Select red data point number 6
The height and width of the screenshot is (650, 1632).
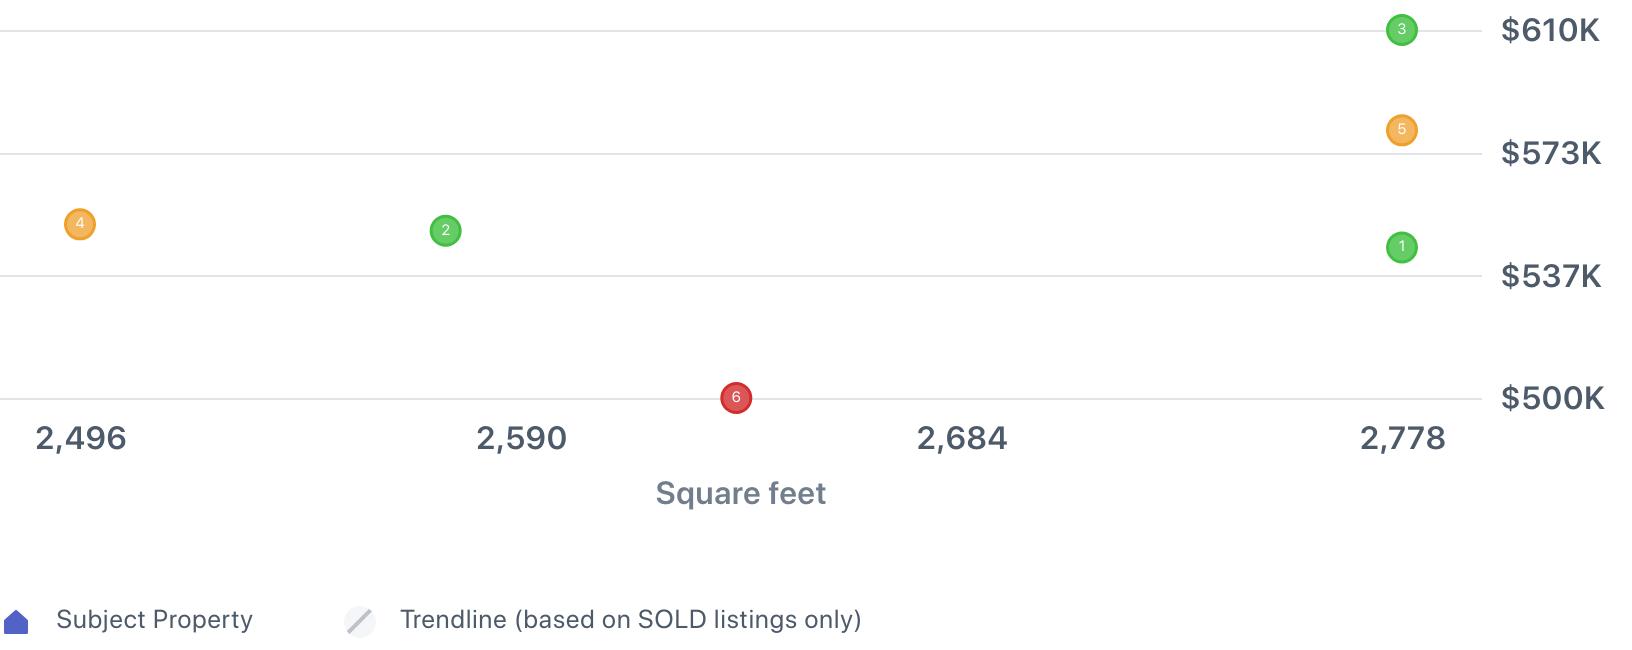pyautogui.click(x=736, y=398)
